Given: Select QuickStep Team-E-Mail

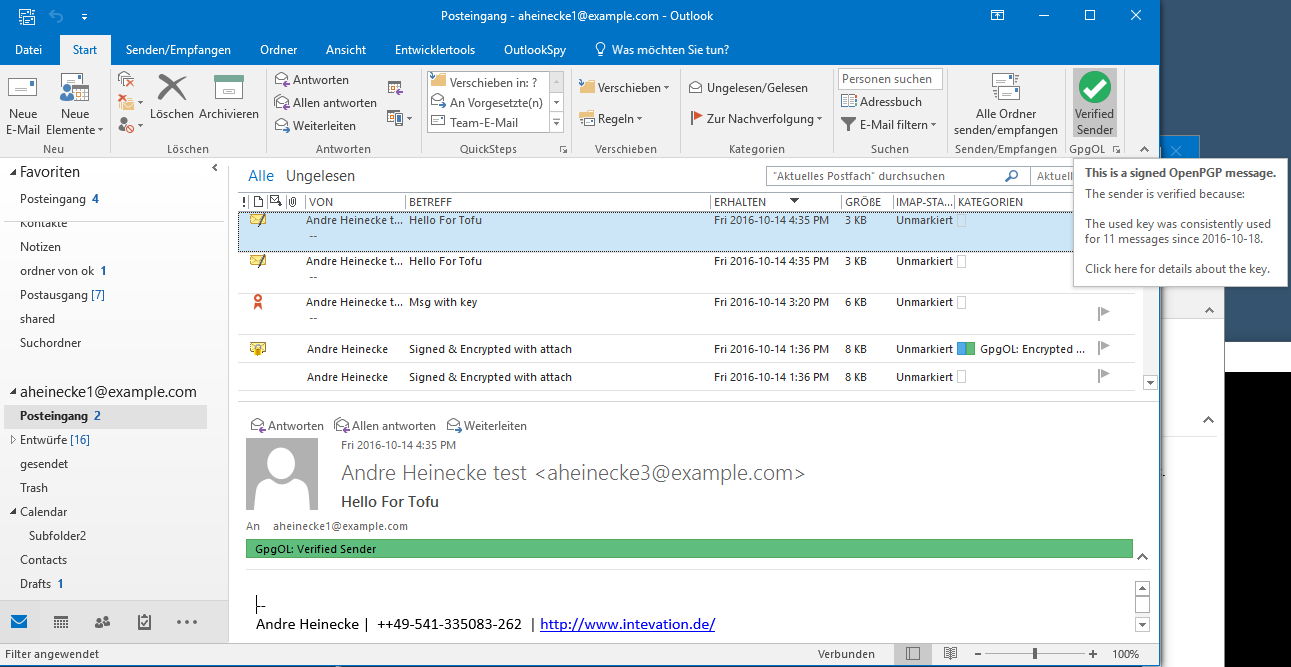Looking at the screenshot, I should [488, 122].
